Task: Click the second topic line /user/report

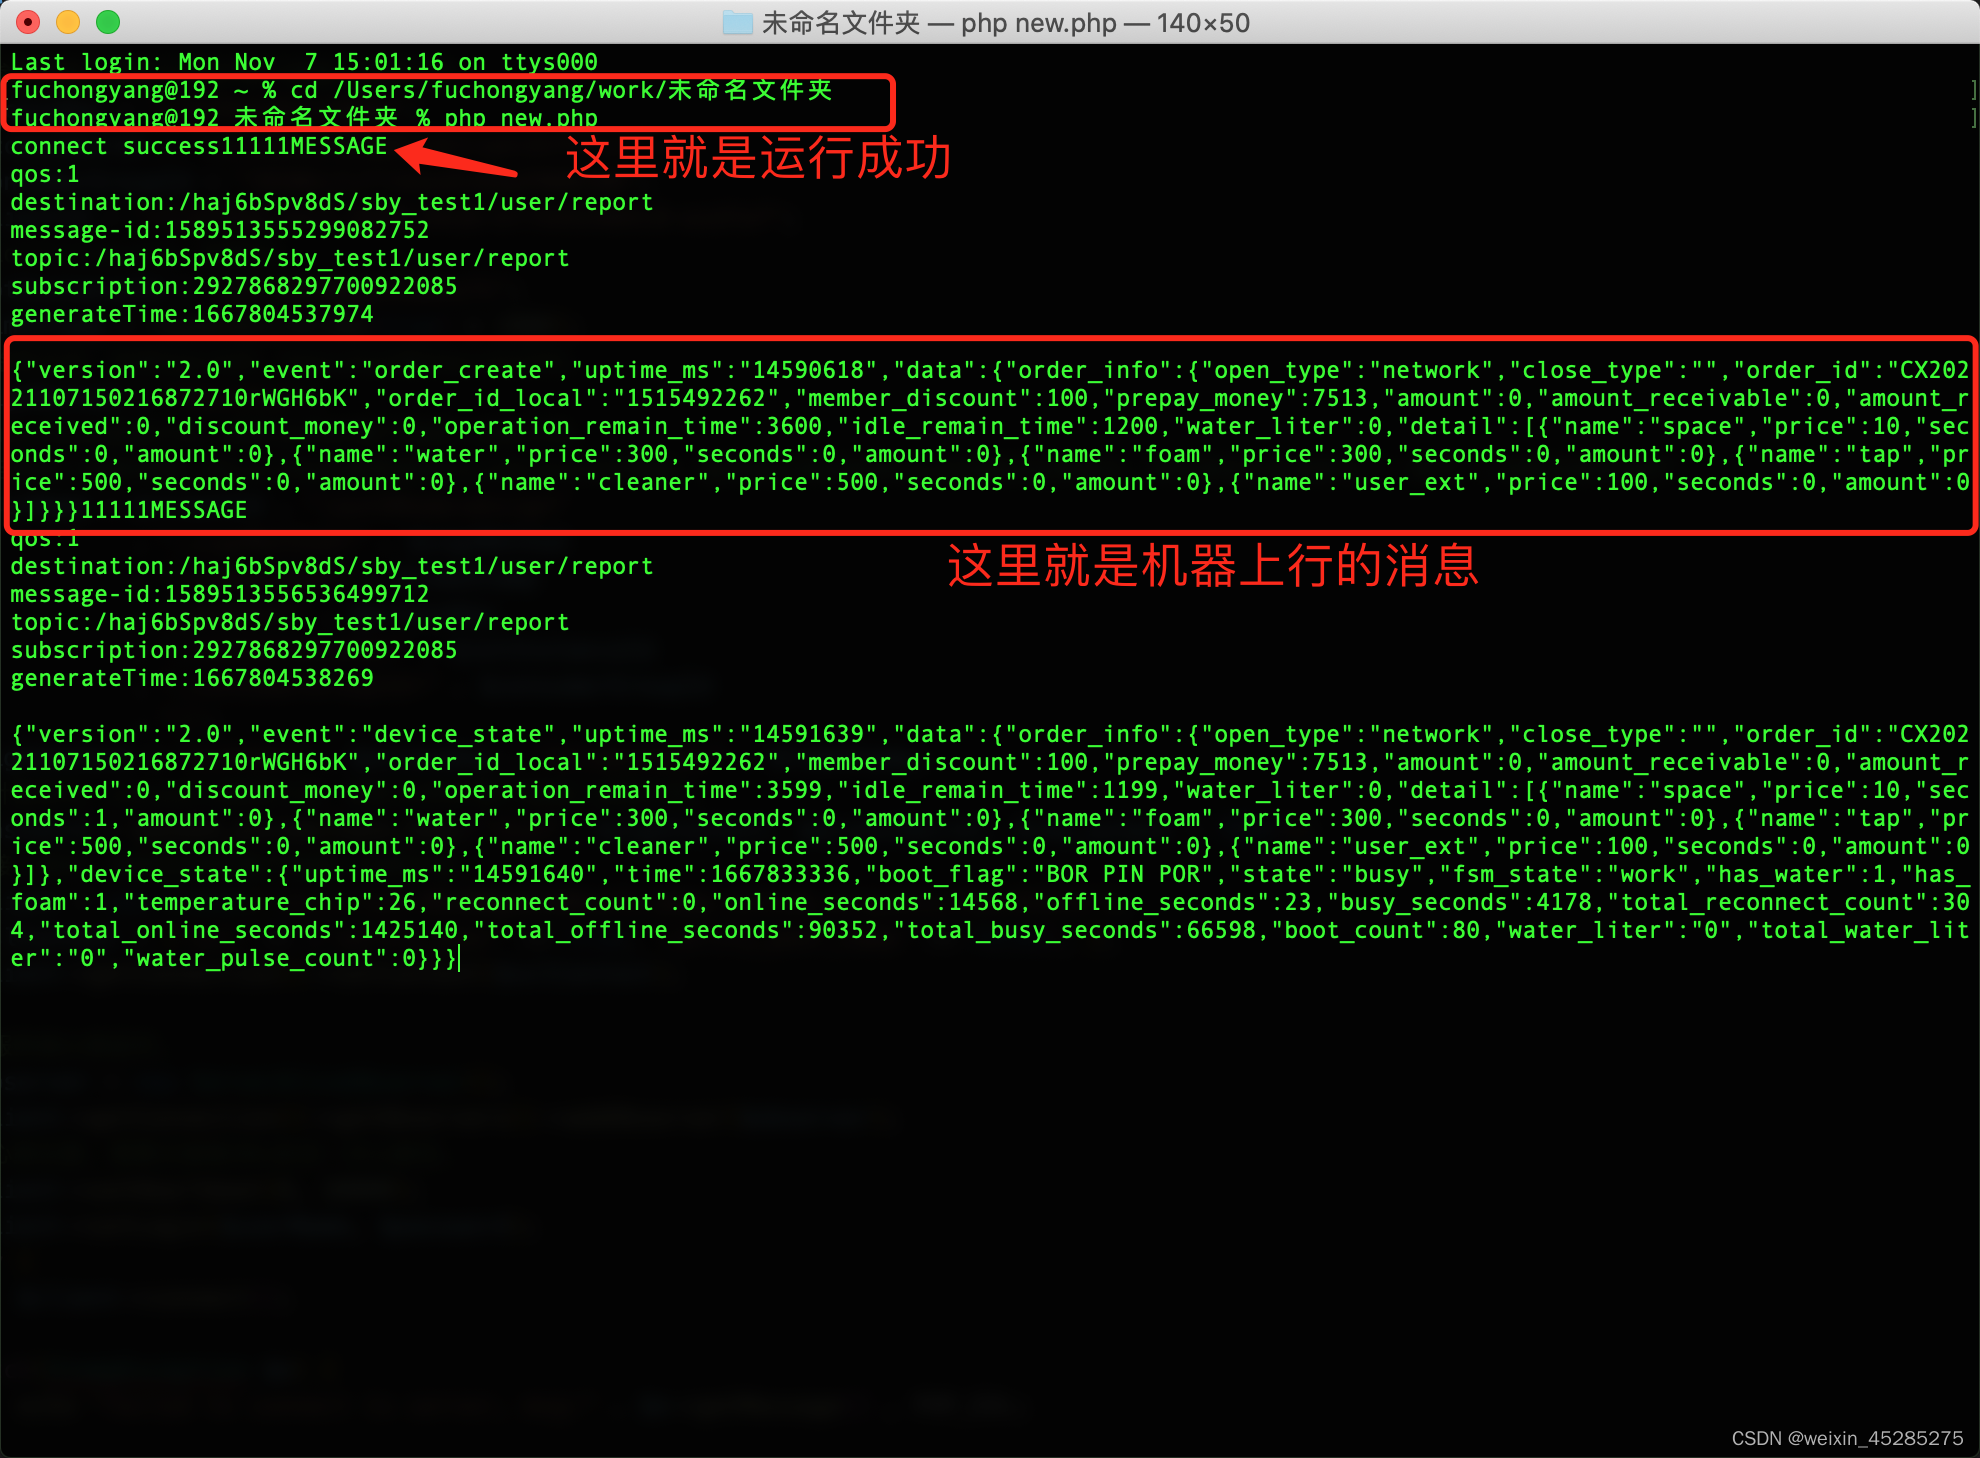Action: [289, 623]
